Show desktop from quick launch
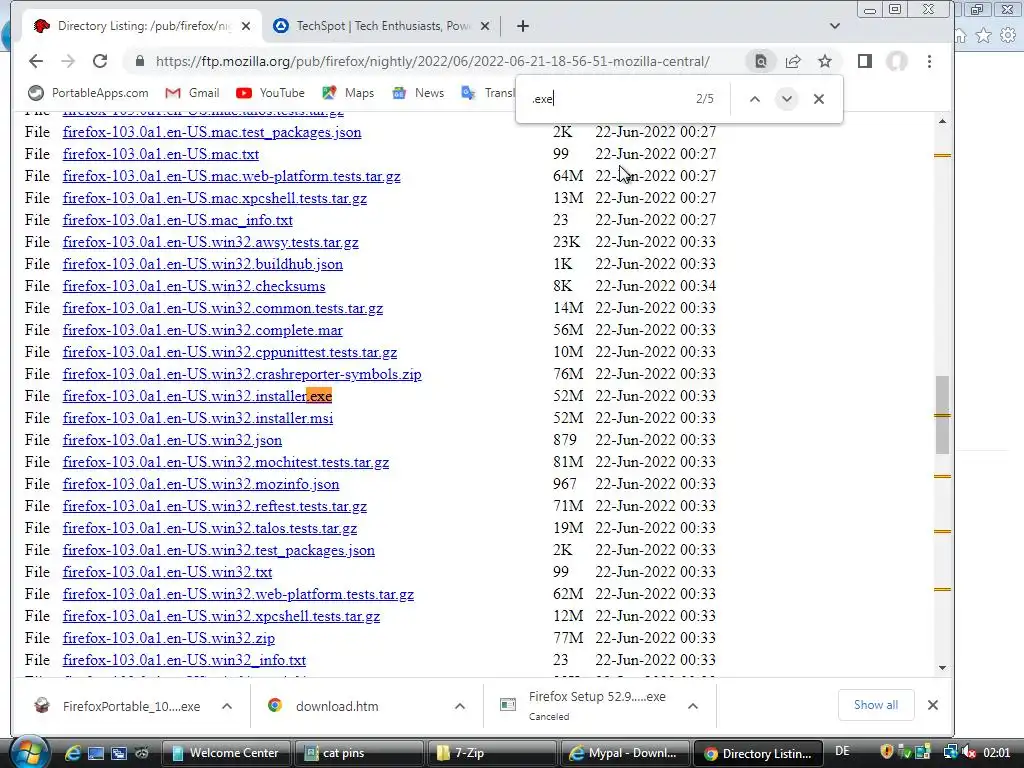 coord(96,753)
